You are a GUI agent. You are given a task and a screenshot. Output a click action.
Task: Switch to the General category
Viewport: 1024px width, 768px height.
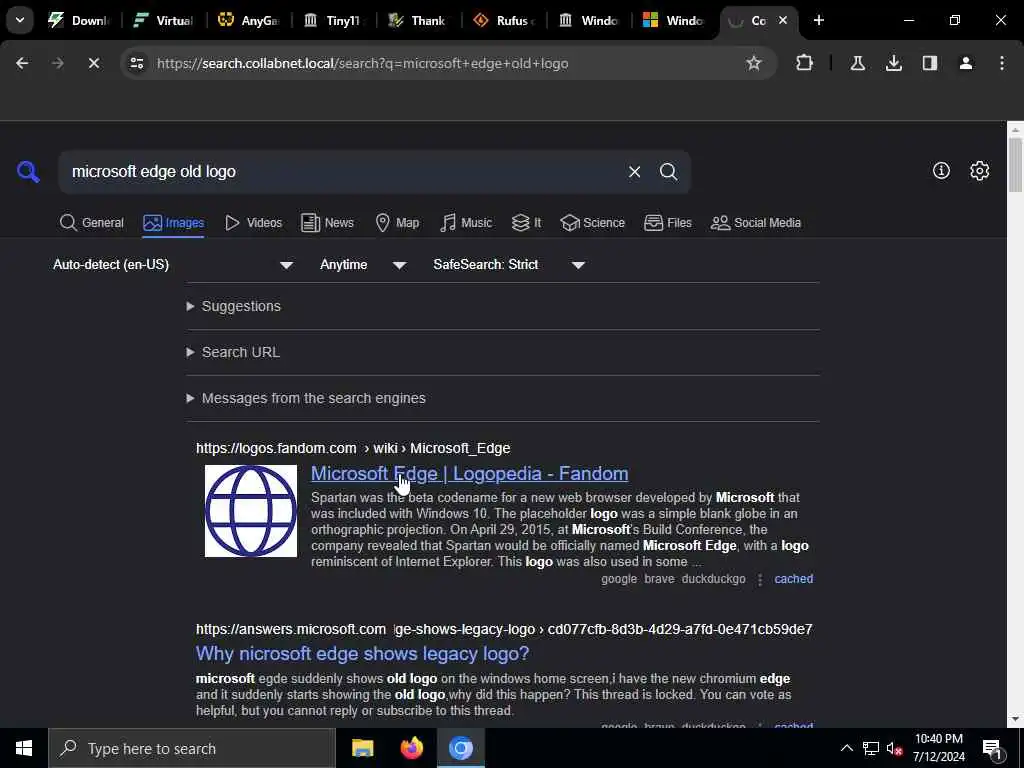[91, 223]
